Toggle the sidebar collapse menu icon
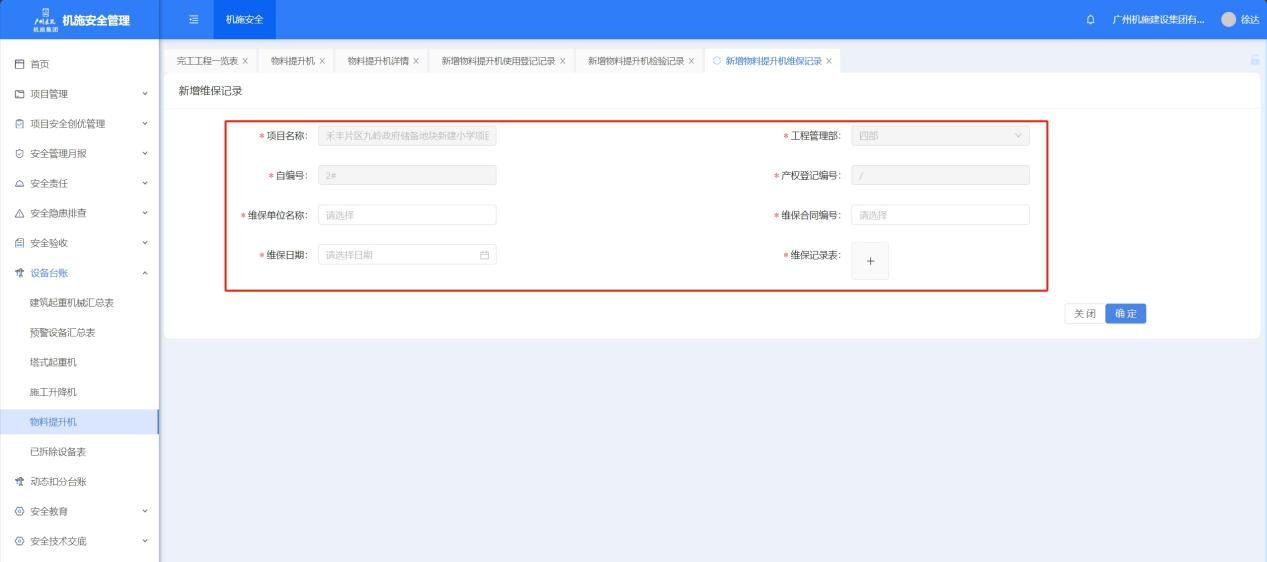This screenshot has height=562, width=1267. (194, 20)
